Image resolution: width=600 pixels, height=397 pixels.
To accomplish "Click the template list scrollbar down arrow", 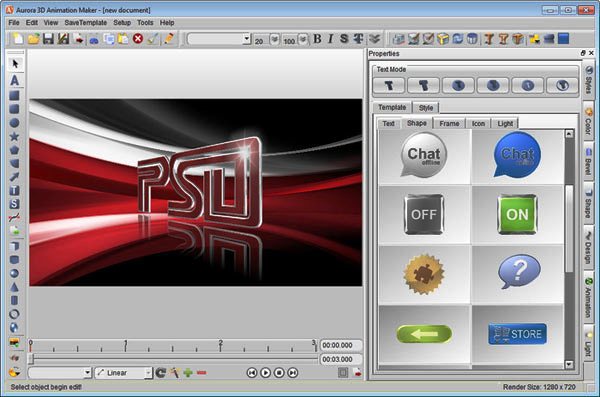I will [x=569, y=364].
